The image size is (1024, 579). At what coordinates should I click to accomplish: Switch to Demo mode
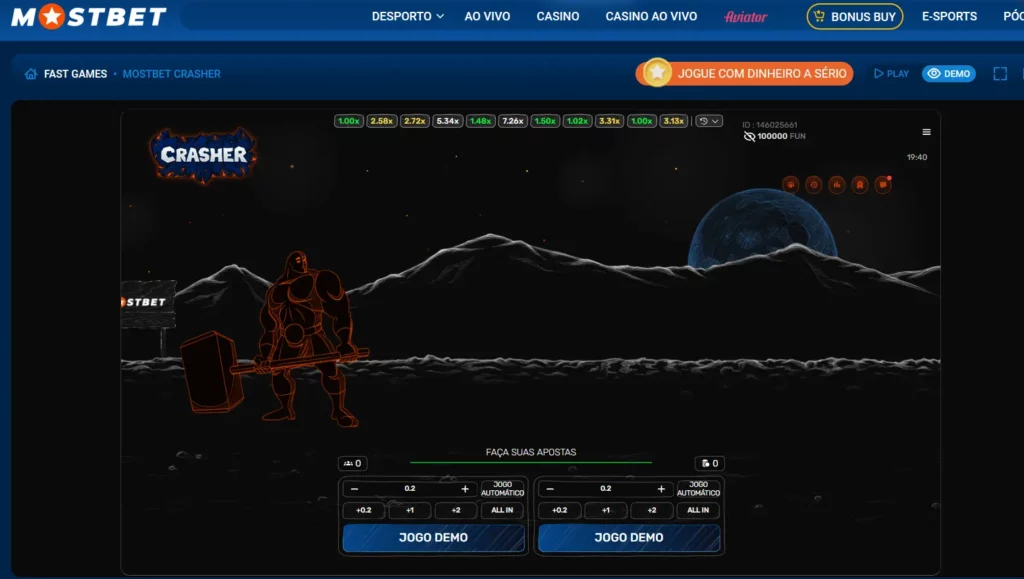pyautogui.click(x=948, y=74)
